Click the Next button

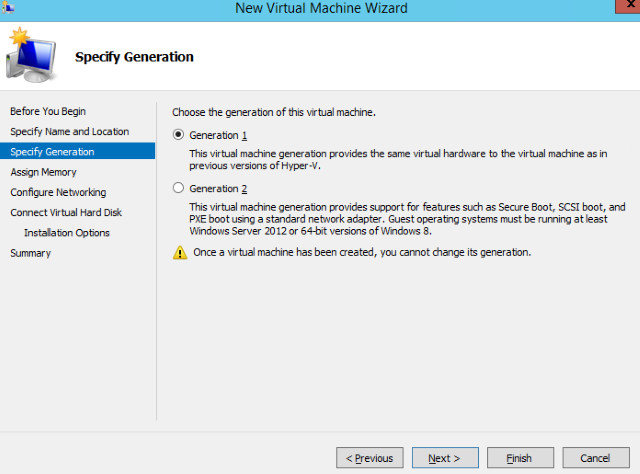[x=445, y=458]
